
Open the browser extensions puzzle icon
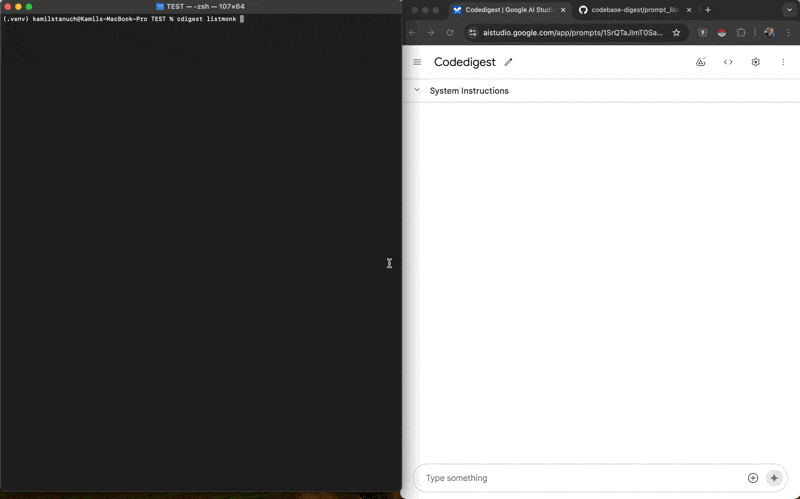click(x=741, y=32)
